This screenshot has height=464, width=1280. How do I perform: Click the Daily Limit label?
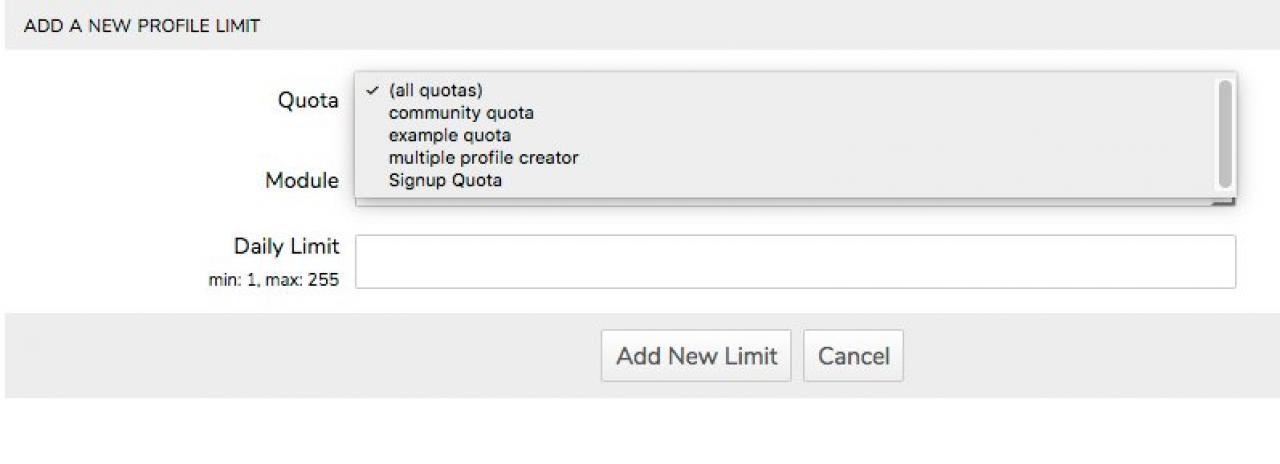(286, 246)
